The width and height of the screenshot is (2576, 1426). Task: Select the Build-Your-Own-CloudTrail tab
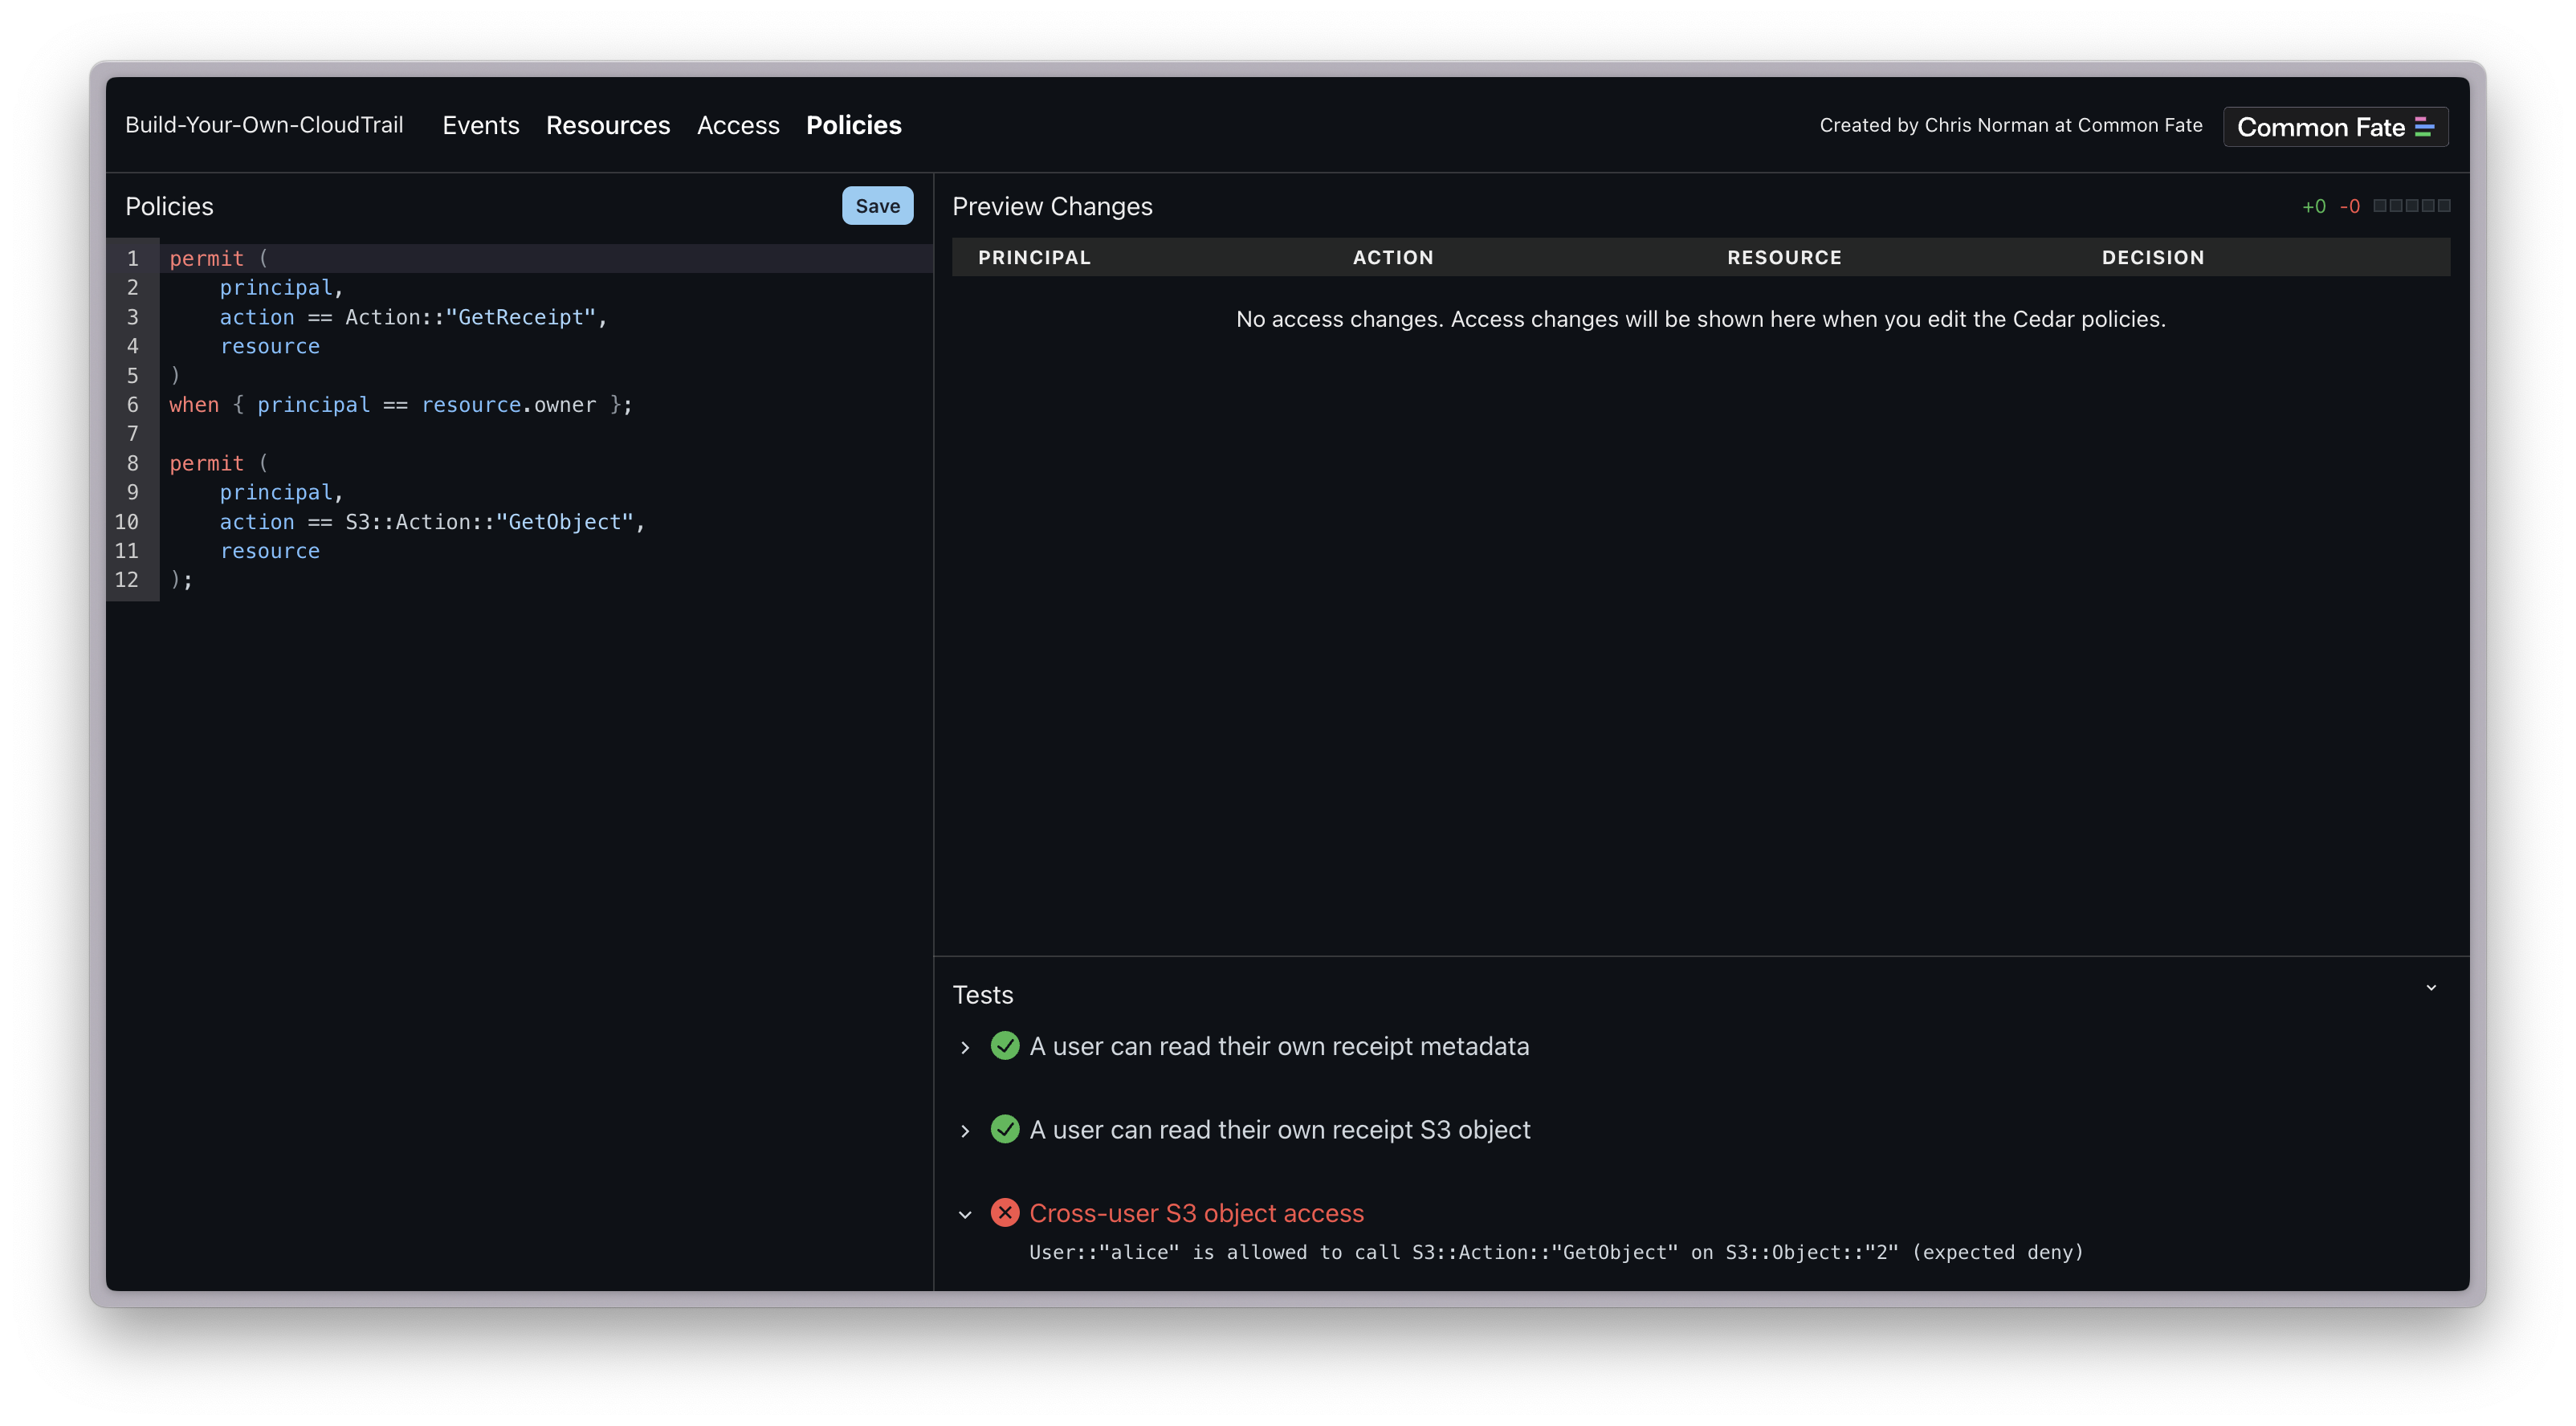point(263,123)
